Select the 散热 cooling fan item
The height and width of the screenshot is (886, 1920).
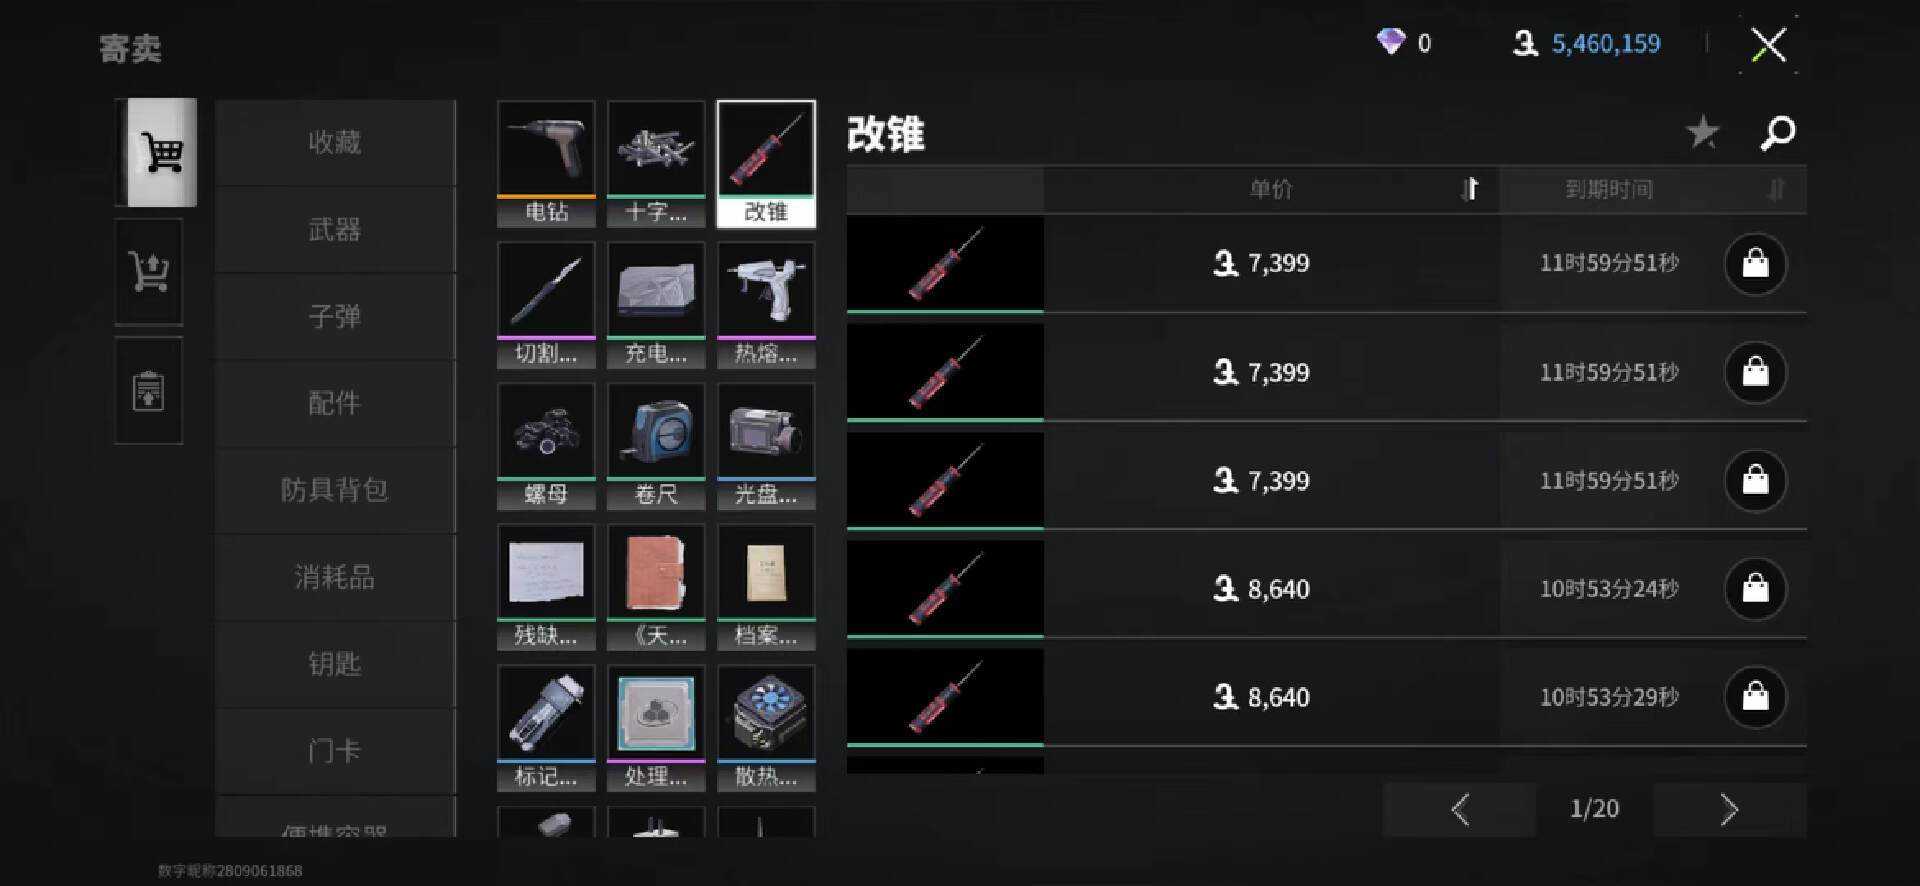tap(766, 728)
